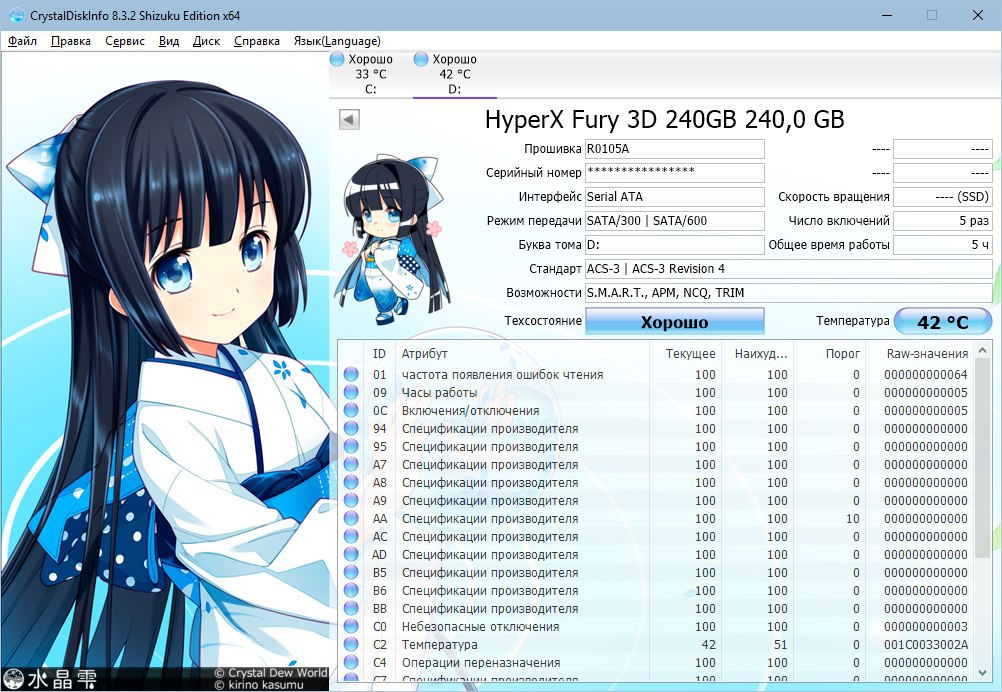Click status orb of attribute BB

[x=351, y=608]
